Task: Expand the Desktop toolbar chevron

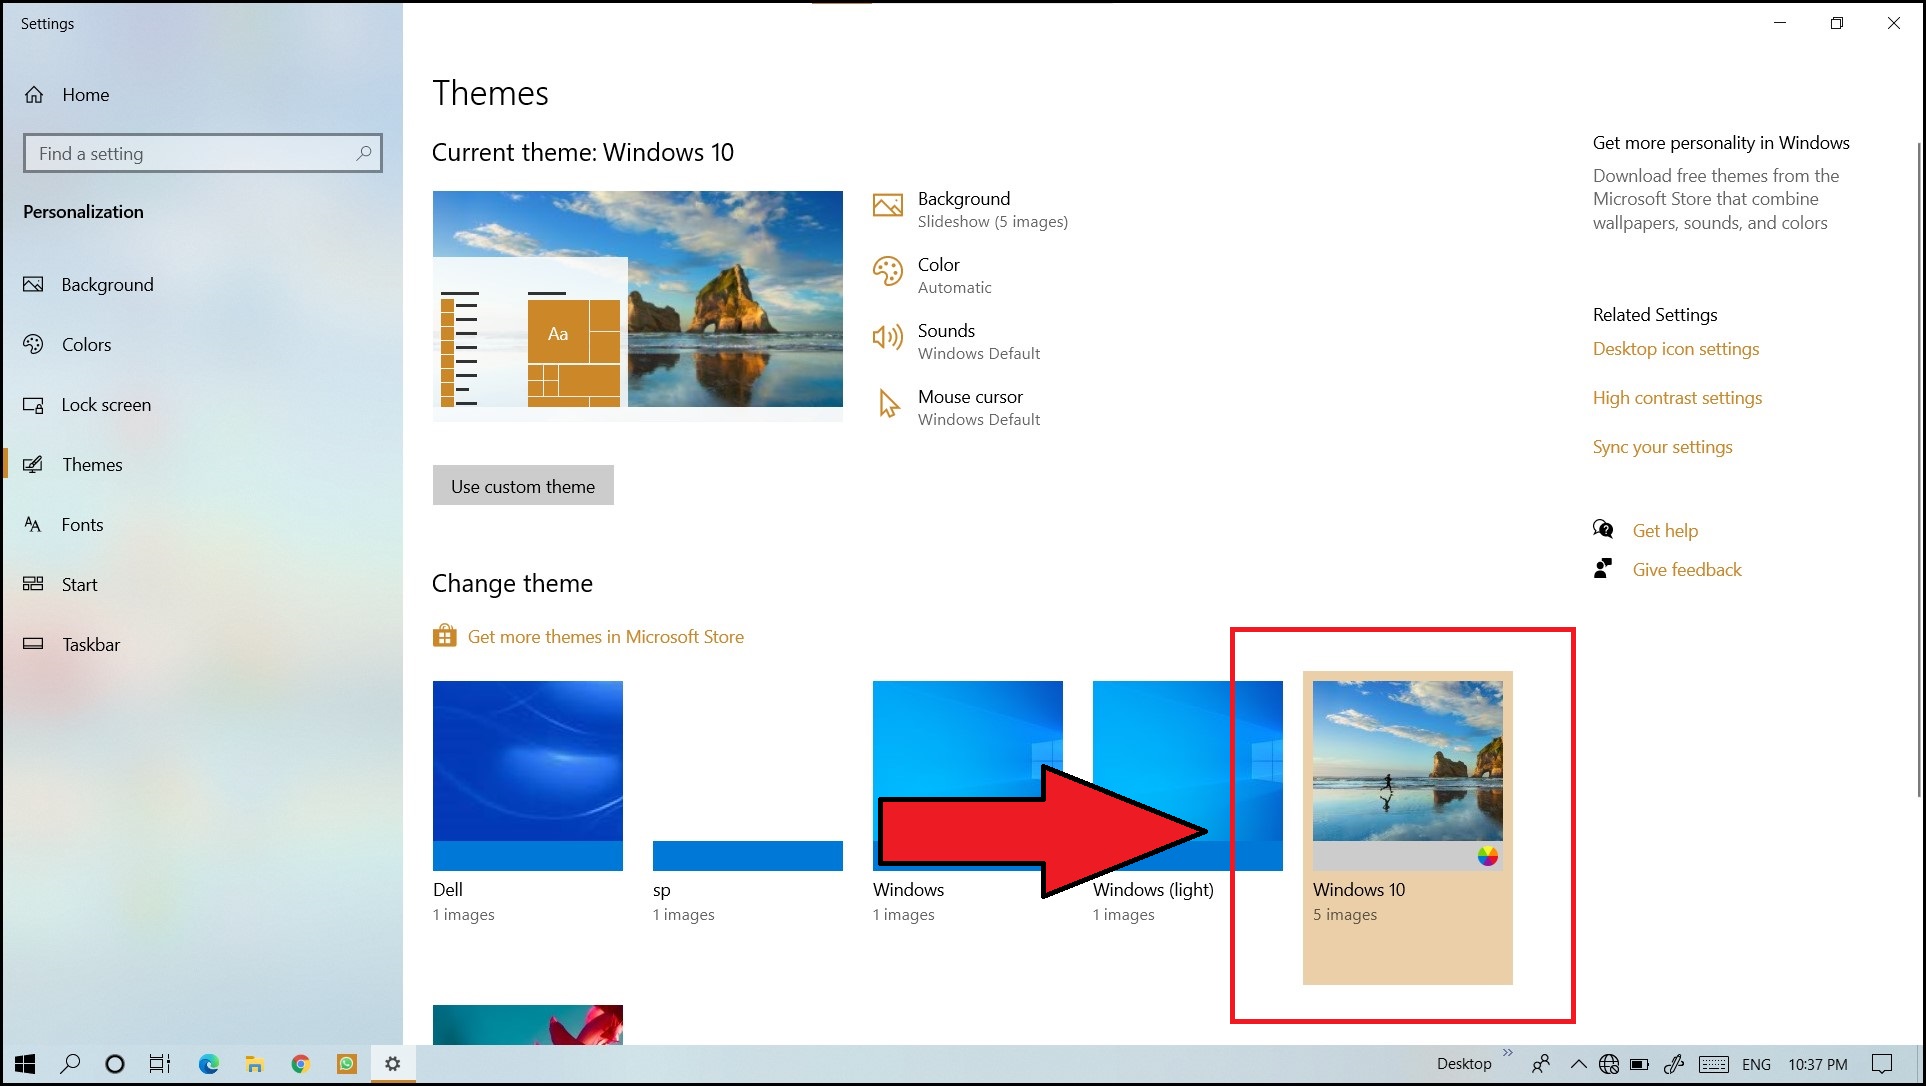Action: tap(1508, 1053)
